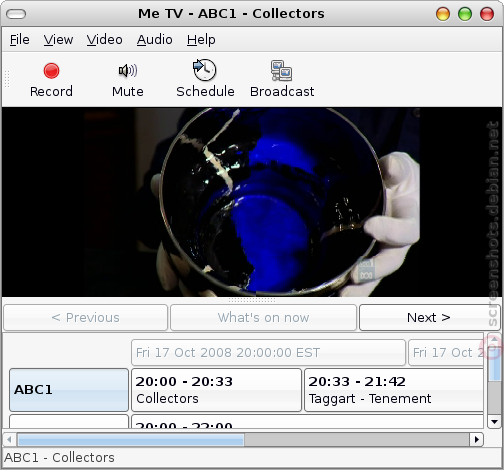Viewport: 504px width, 470px height.
Task: Click the toolbar grip handle beside Record
Action: [7, 79]
